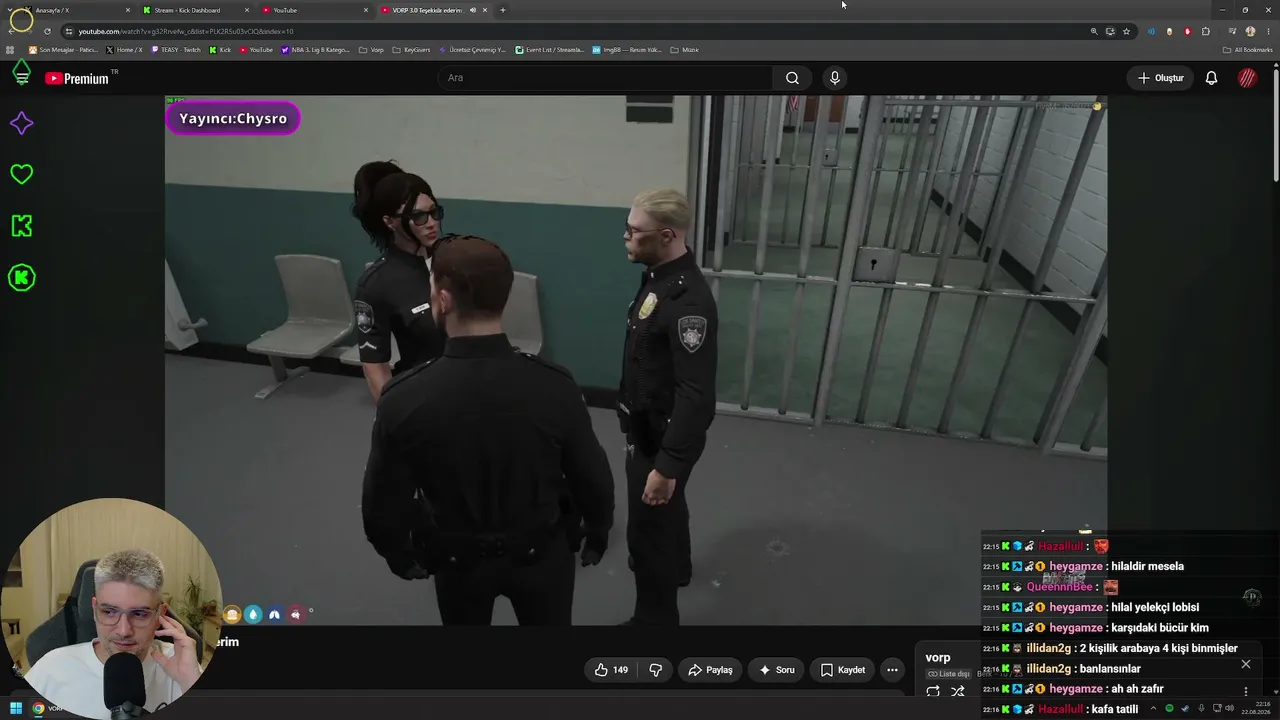Click the food hunger status icon
The image size is (1280, 720).
pyautogui.click(x=232, y=614)
